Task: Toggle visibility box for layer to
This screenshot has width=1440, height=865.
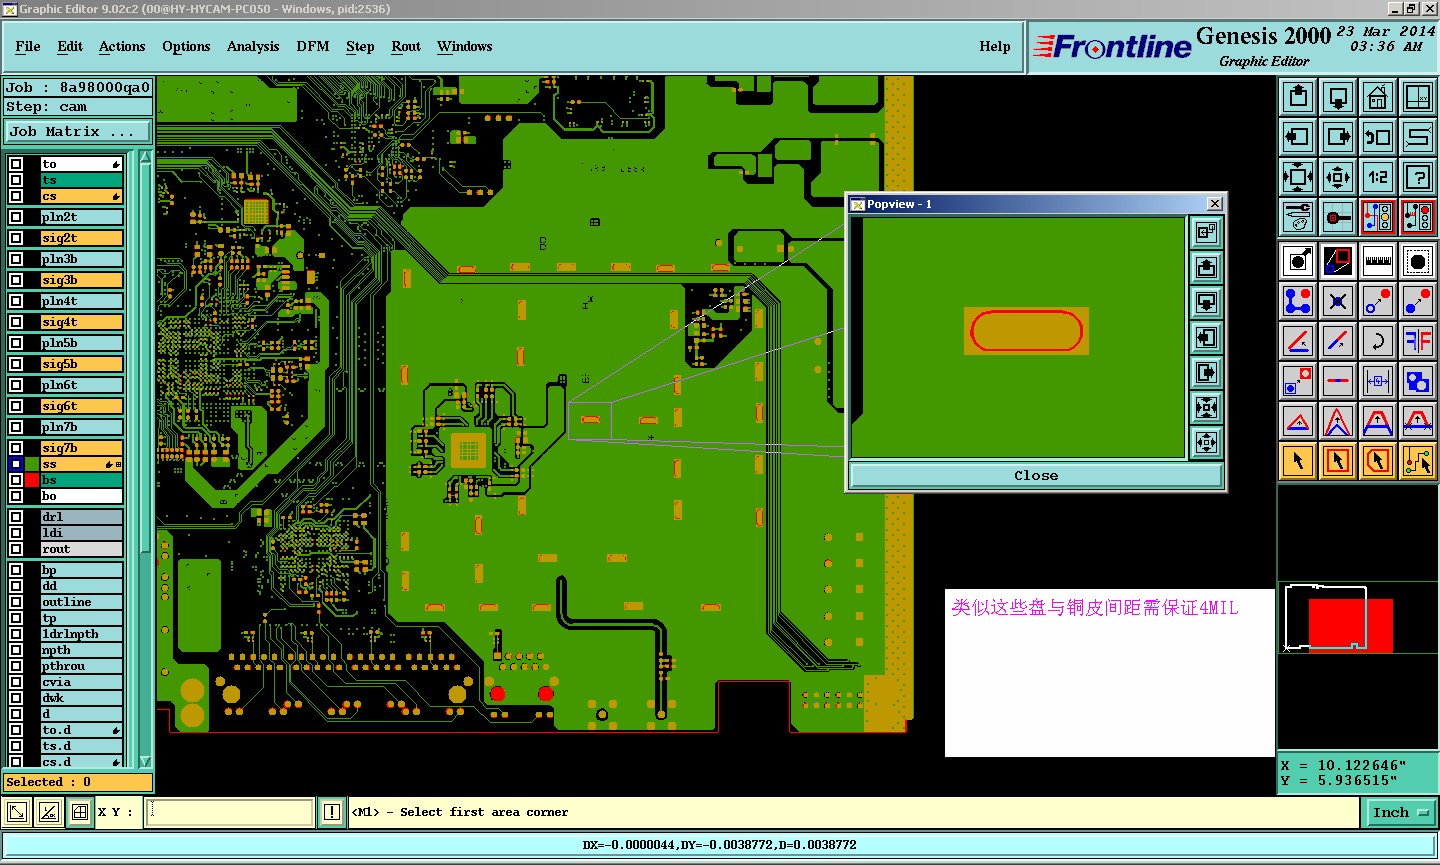Action: 16,164
